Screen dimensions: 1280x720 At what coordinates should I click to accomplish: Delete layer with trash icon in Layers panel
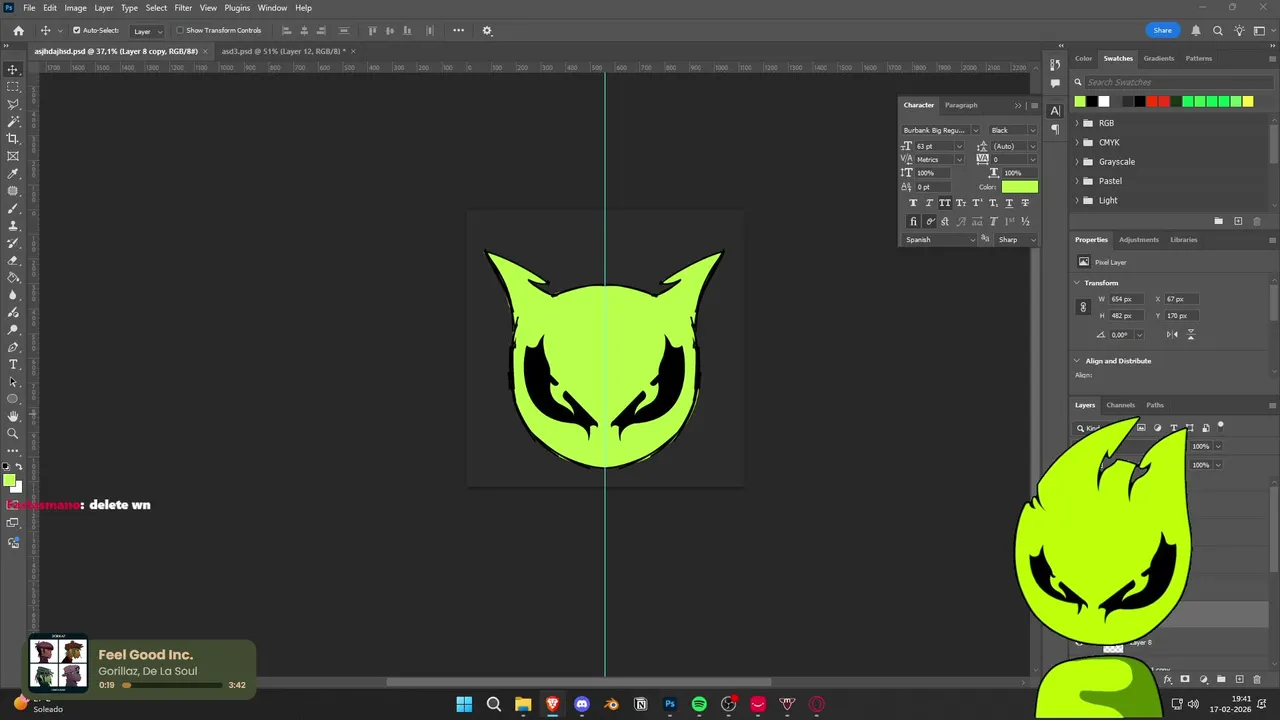1259,679
